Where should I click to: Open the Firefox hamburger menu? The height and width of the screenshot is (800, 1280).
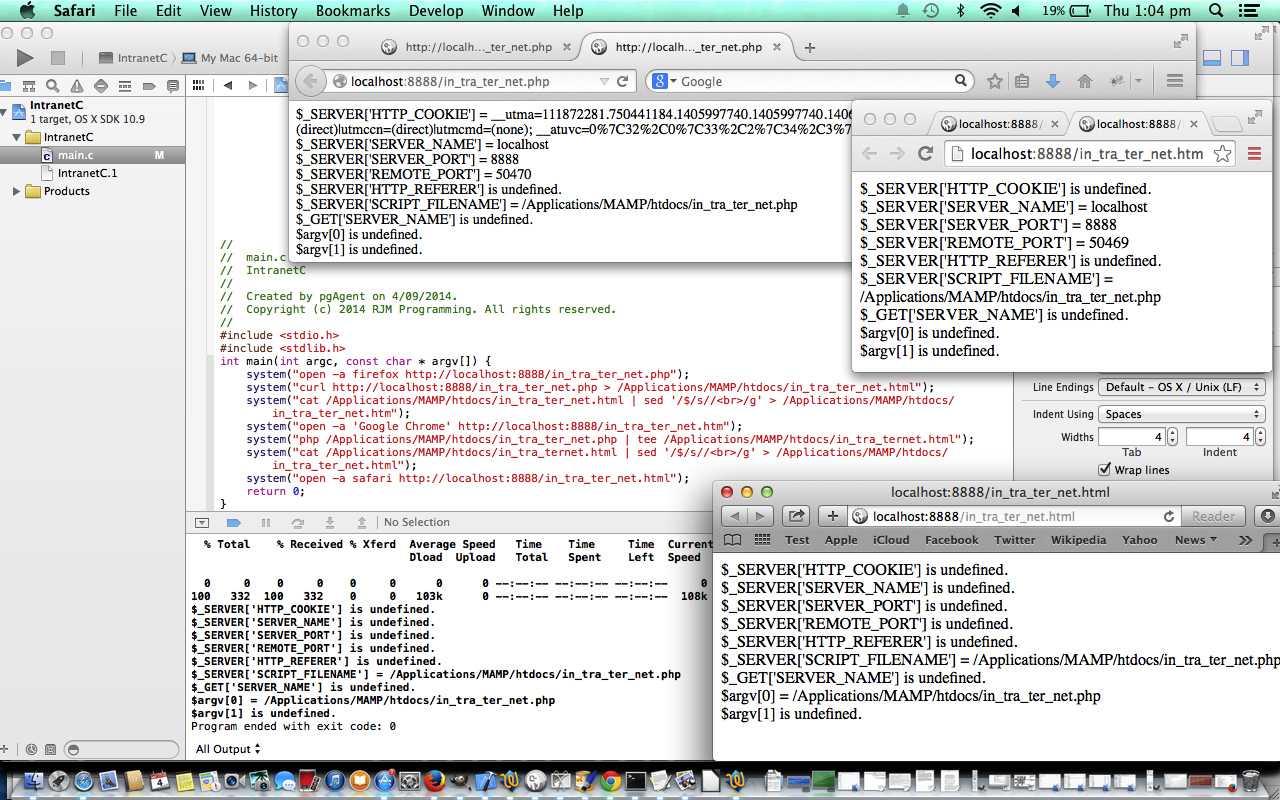[1175, 81]
